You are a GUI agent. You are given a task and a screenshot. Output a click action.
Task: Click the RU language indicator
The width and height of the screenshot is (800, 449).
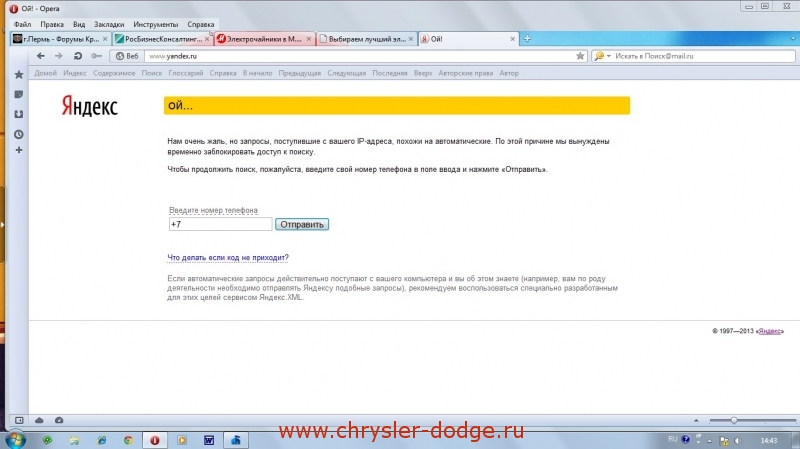pyautogui.click(x=672, y=439)
